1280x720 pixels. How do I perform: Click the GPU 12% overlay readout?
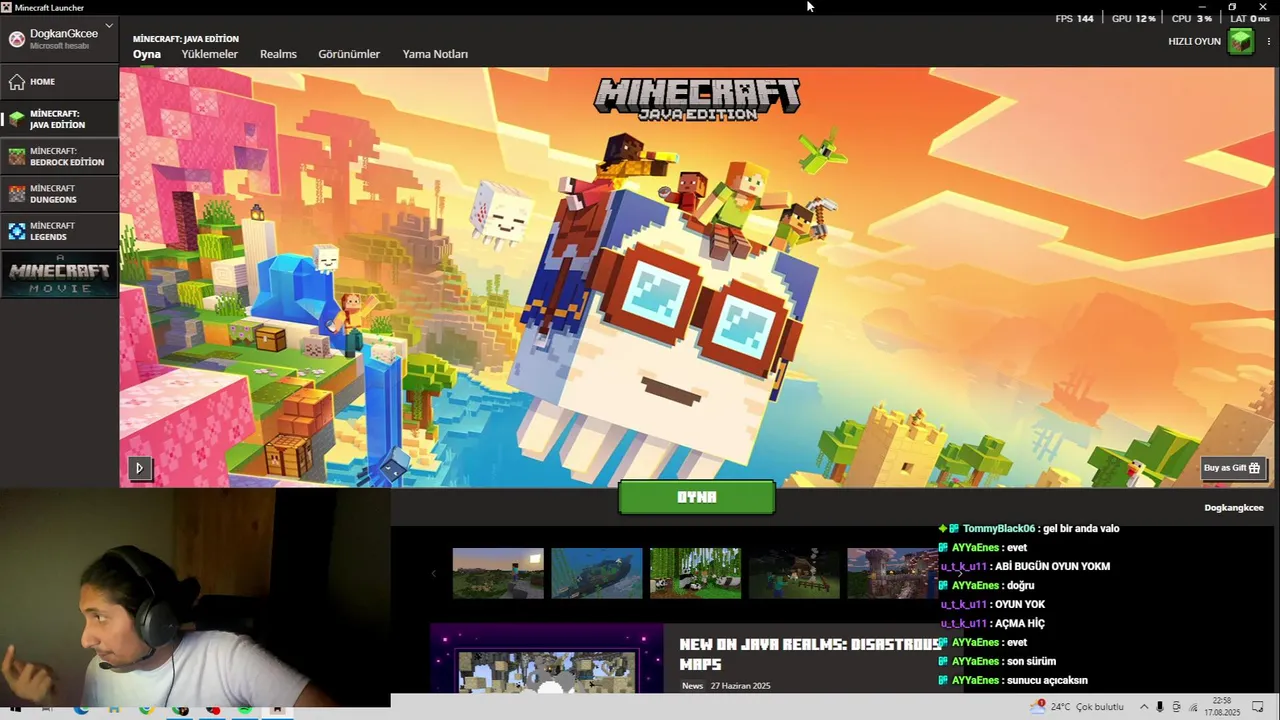[x=1134, y=18]
